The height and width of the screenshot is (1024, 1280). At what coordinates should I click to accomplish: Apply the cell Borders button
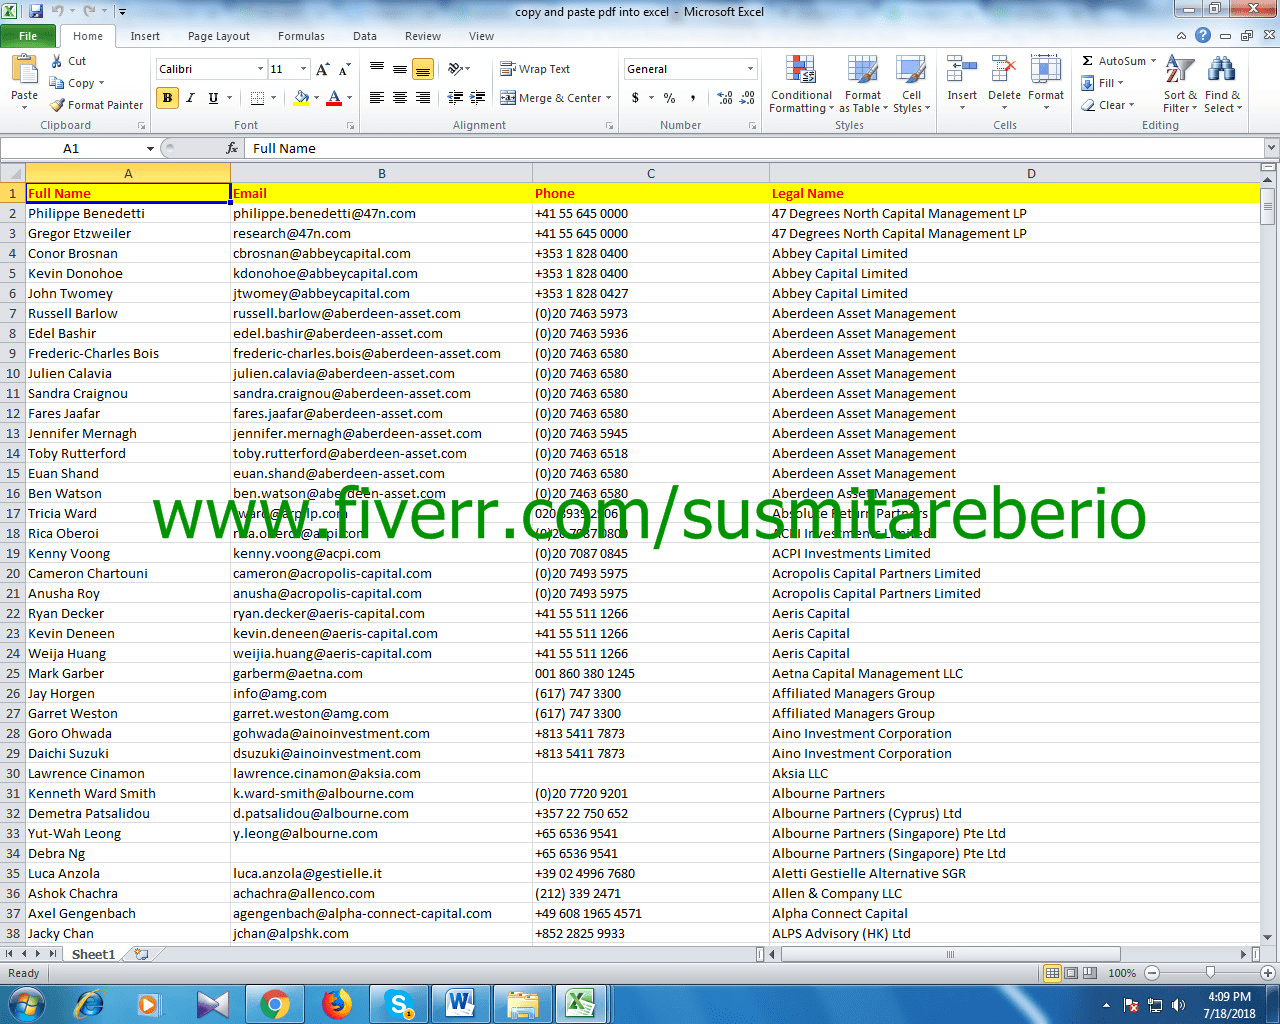click(257, 98)
